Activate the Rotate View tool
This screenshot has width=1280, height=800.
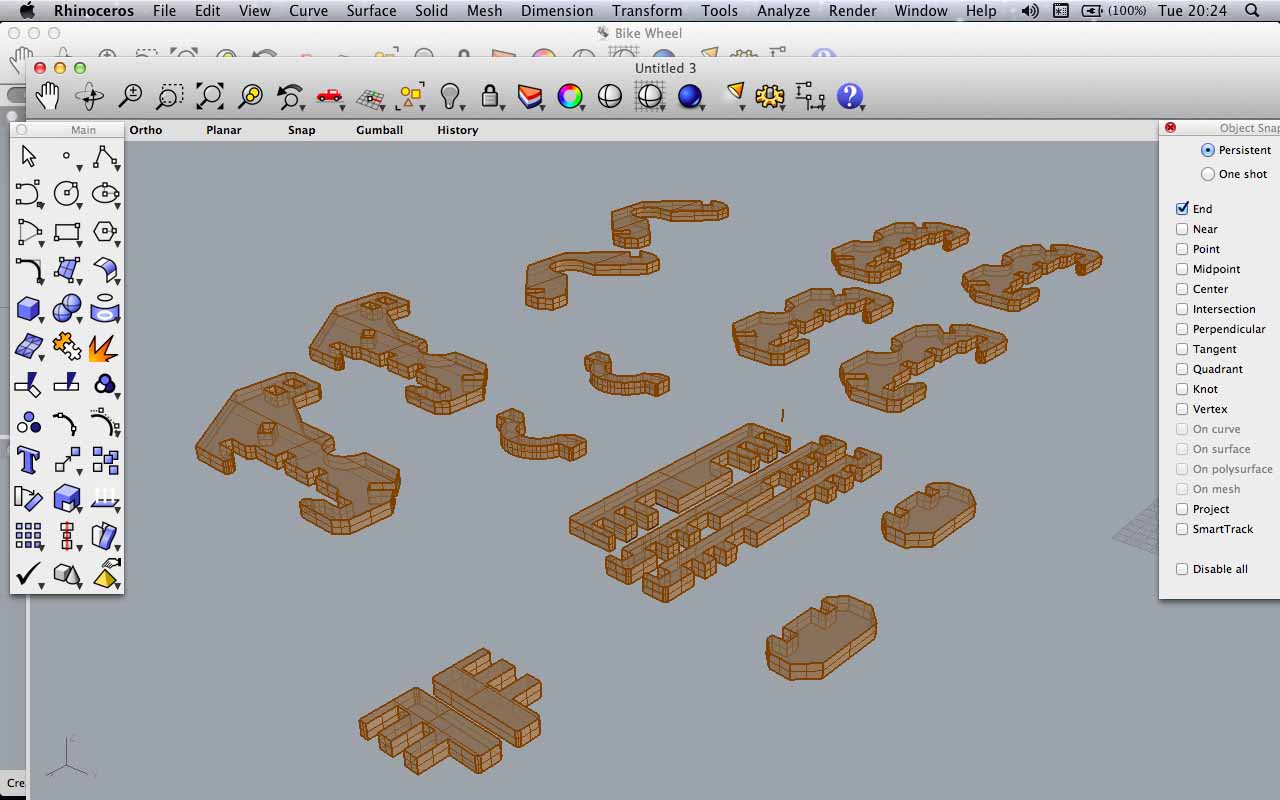[x=89, y=96]
